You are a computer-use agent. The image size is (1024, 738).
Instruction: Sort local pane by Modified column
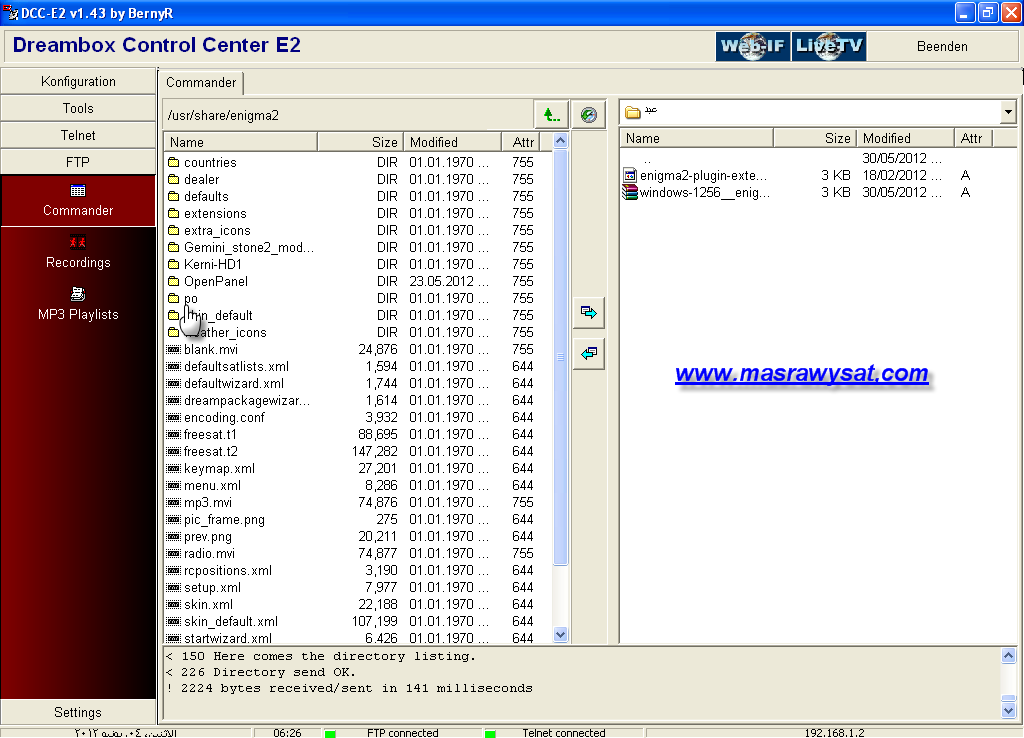[905, 138]
